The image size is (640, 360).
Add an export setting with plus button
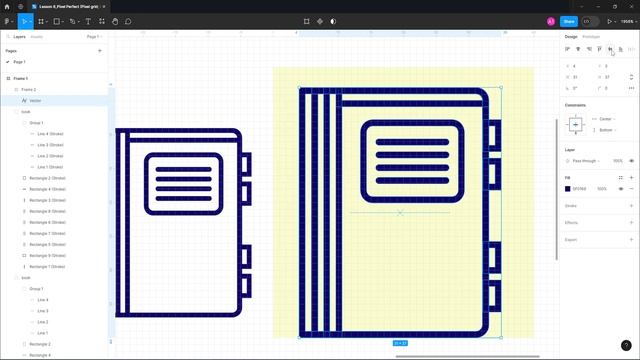(631, 240)
